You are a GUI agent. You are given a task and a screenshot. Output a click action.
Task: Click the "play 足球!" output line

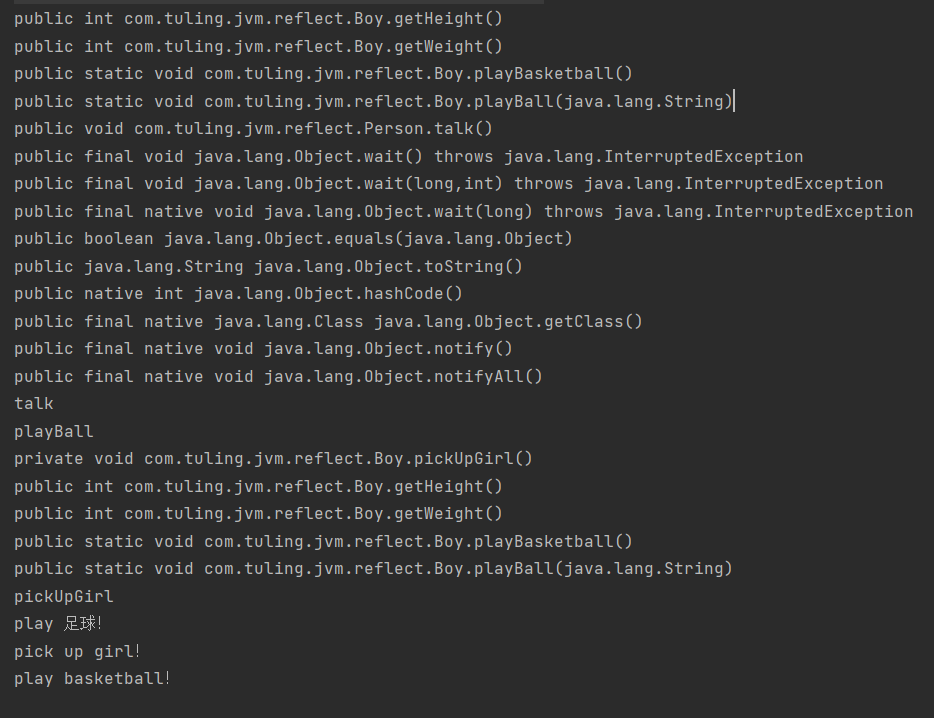point(58,624)
